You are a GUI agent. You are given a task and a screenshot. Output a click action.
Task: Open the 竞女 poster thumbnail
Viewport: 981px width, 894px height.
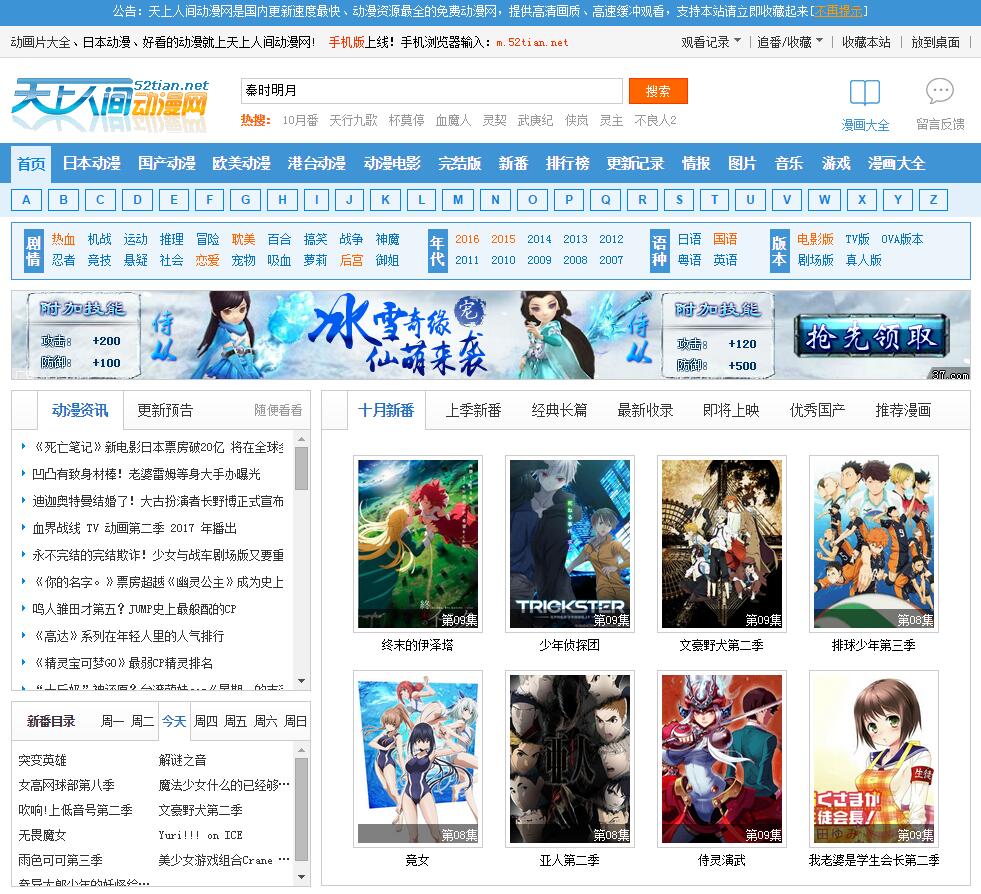(x=418, y=759)
